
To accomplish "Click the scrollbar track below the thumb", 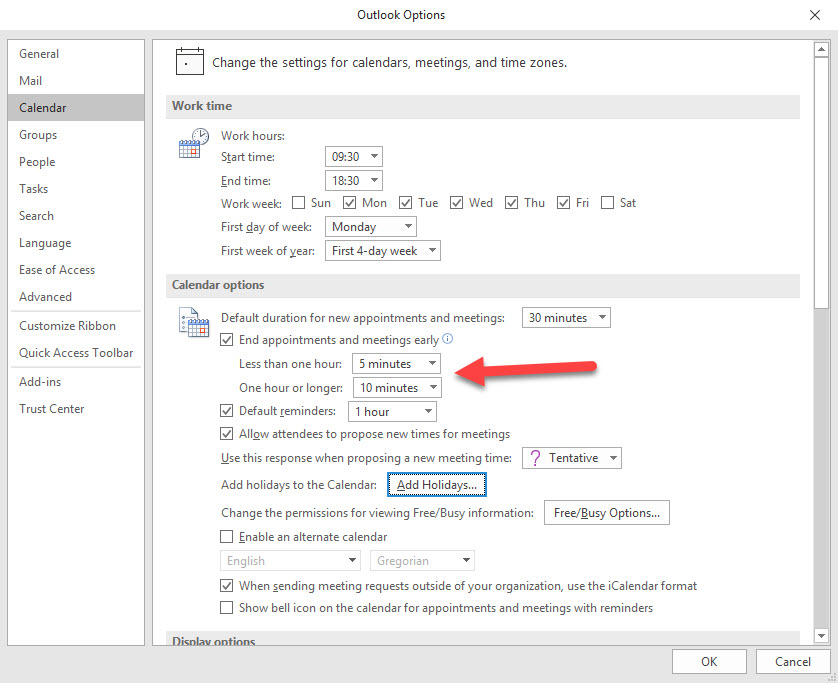I will [821, 468].
